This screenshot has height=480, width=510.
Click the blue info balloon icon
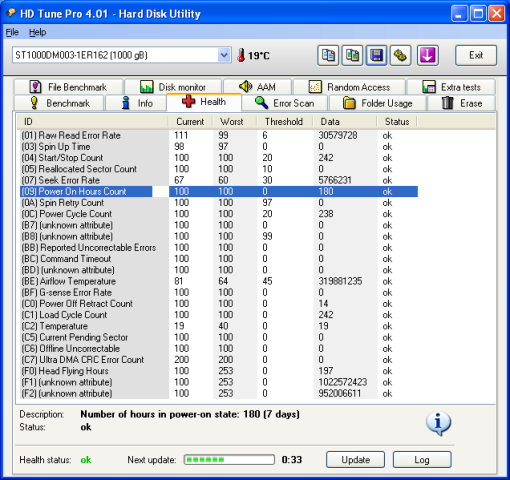(438, 423)
